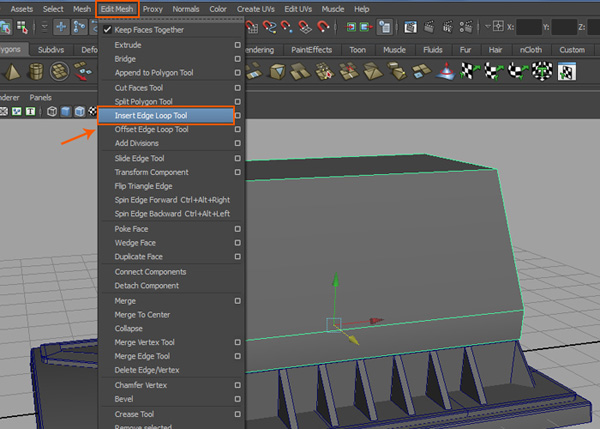
Task: Switch to the Subdivs shelf tab
Action: pyautogui.click(x=50, y=49)
